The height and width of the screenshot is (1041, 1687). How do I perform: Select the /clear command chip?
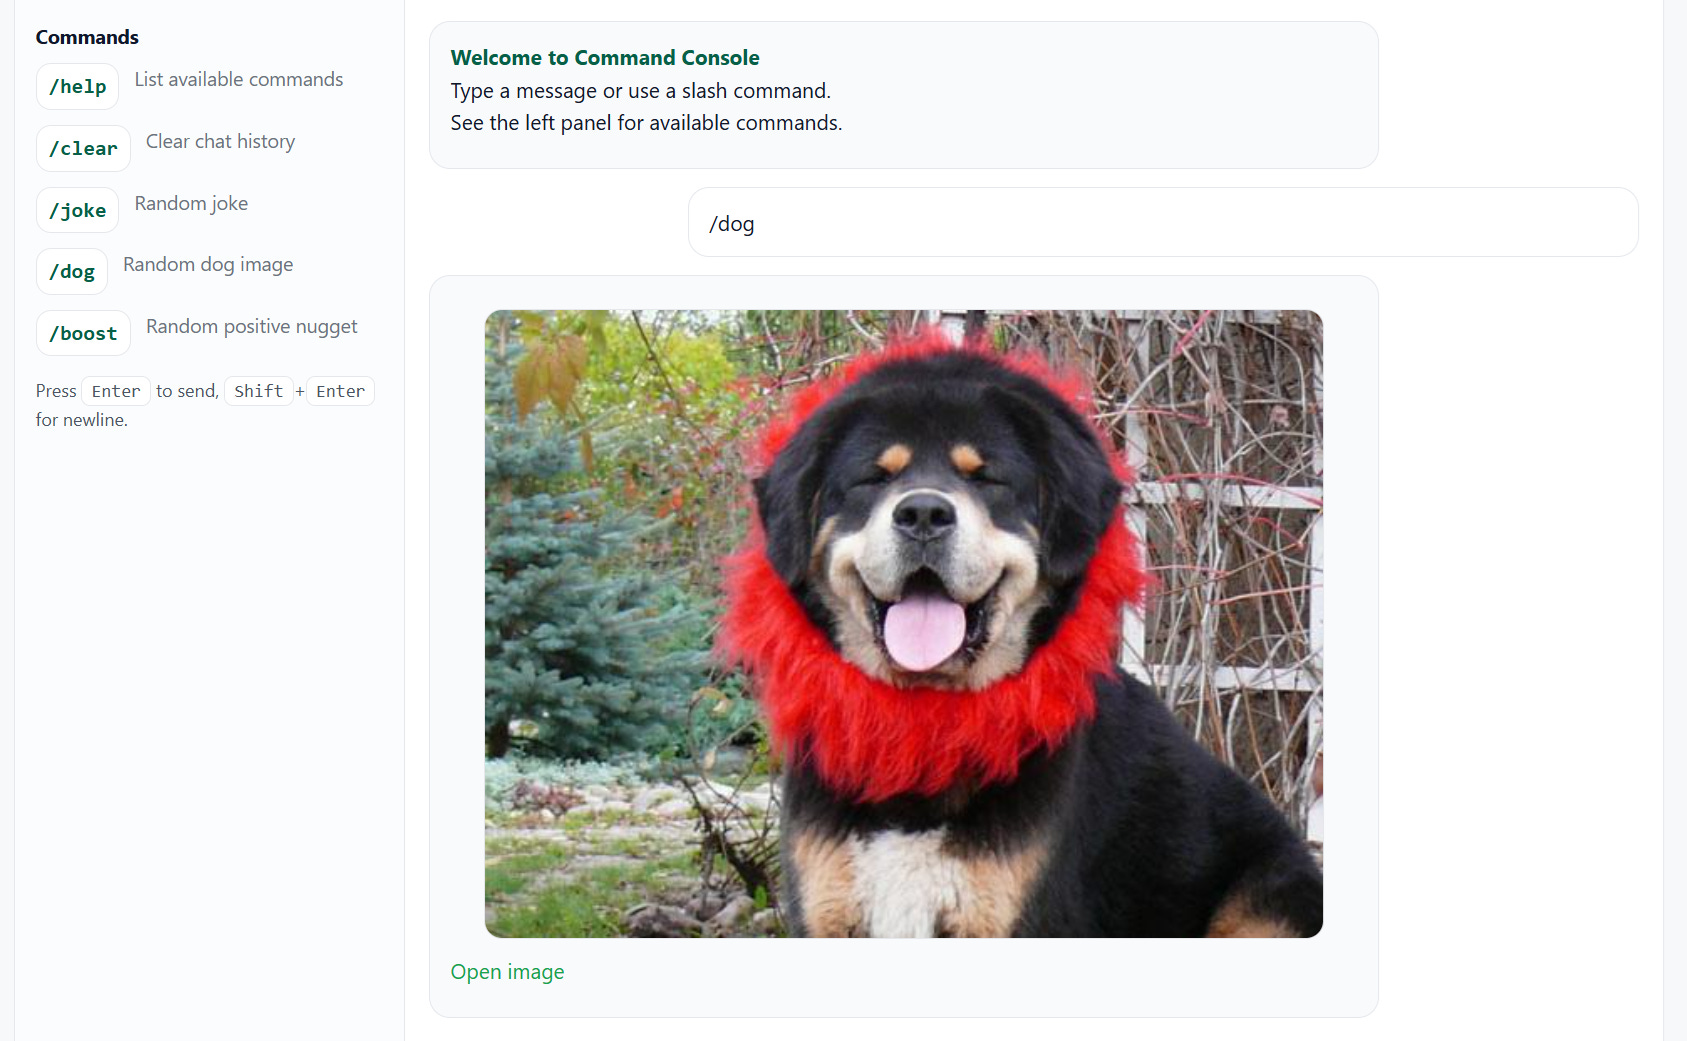[x=83, y=149]
